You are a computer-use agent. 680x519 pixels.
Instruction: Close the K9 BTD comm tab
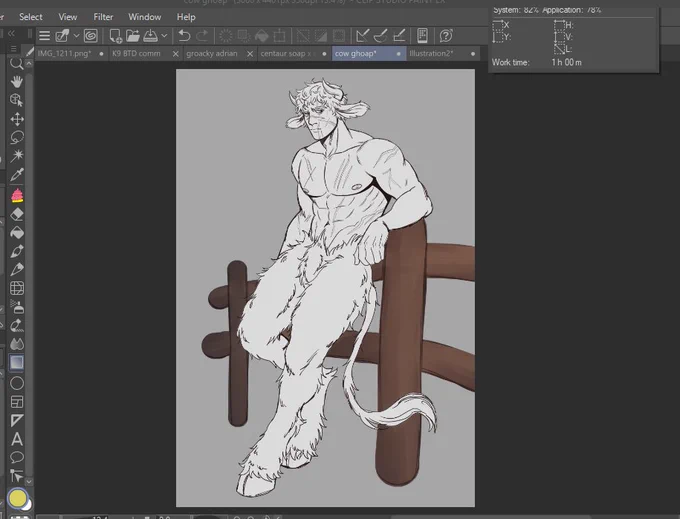click(175, 54)
